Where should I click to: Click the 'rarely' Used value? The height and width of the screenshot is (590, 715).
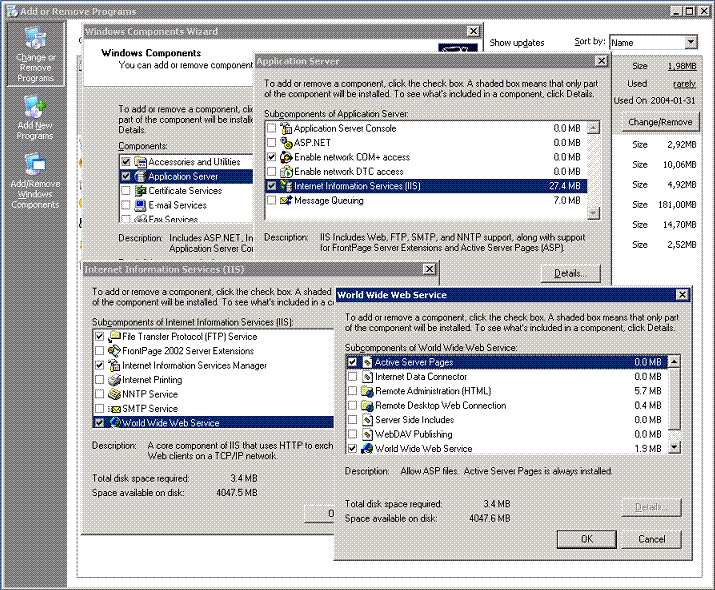684,84
